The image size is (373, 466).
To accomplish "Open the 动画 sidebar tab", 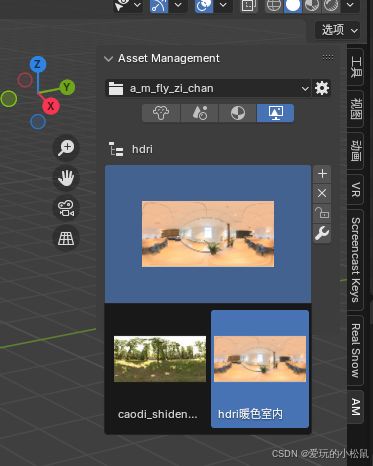I will (356, 151).
